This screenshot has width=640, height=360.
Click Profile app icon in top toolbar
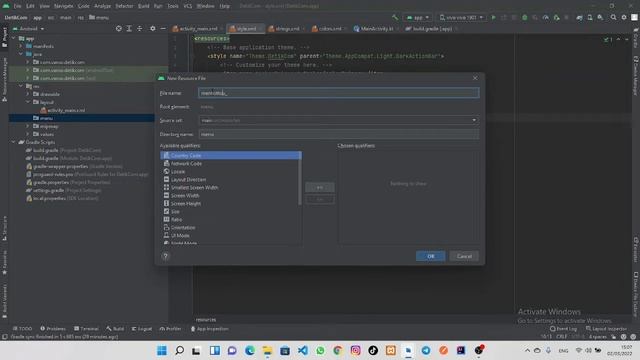point(546,18)
